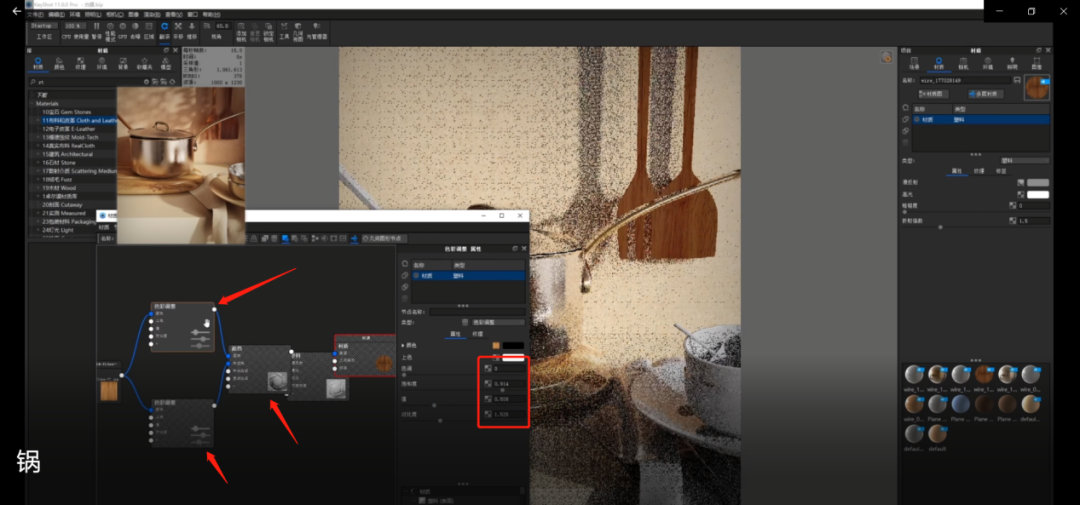1080x505 pixels.
Task: Toggle the texture icon beside Roughness value
Action: click(1012, 205)
